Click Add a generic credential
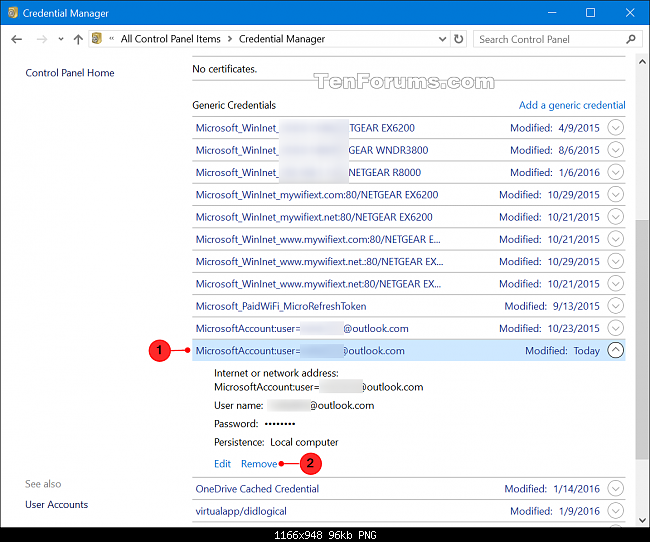Image resolution: width=650 pixels, height=542 pixels. pos(572,105)
